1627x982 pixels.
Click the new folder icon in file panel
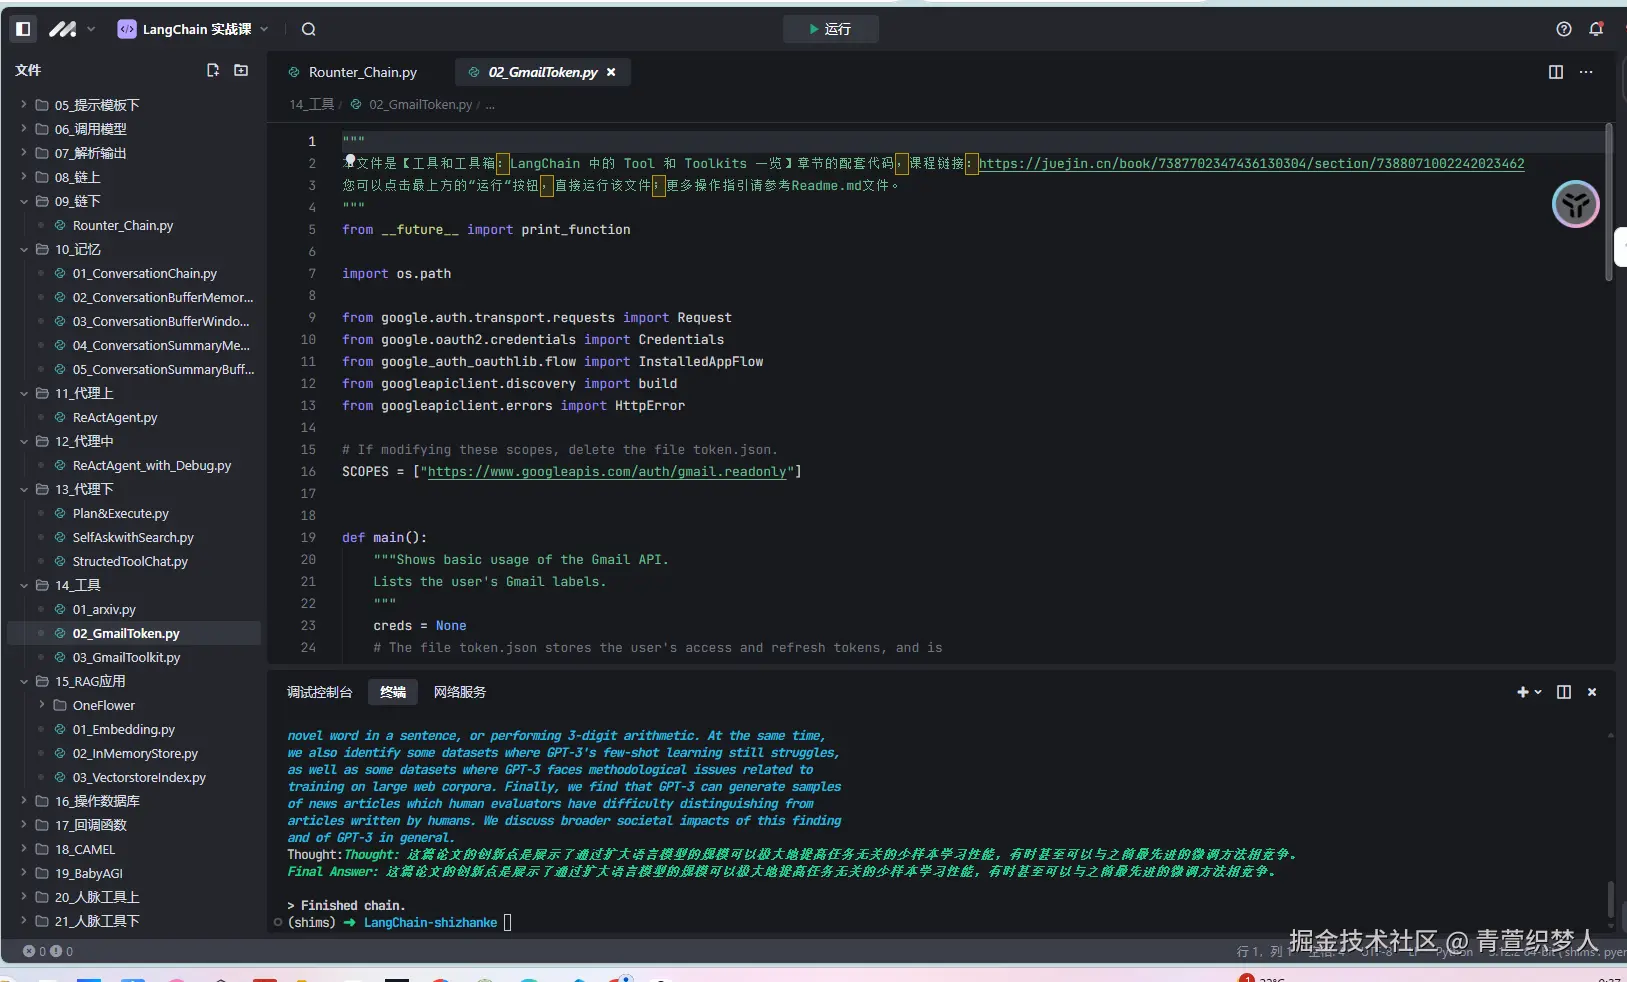point(241,70)
